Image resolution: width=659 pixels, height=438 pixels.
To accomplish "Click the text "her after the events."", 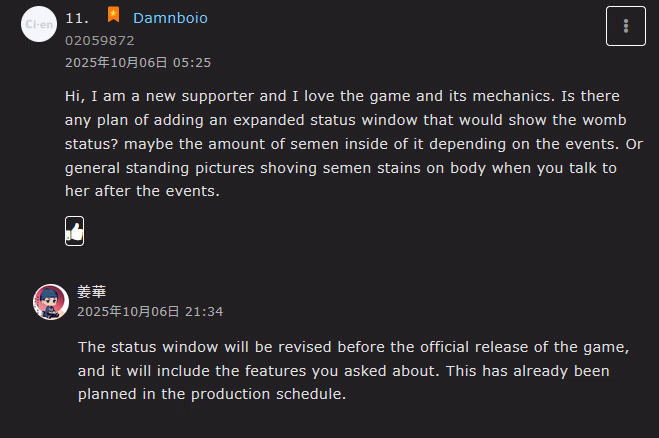I will [x=141, y=192].
